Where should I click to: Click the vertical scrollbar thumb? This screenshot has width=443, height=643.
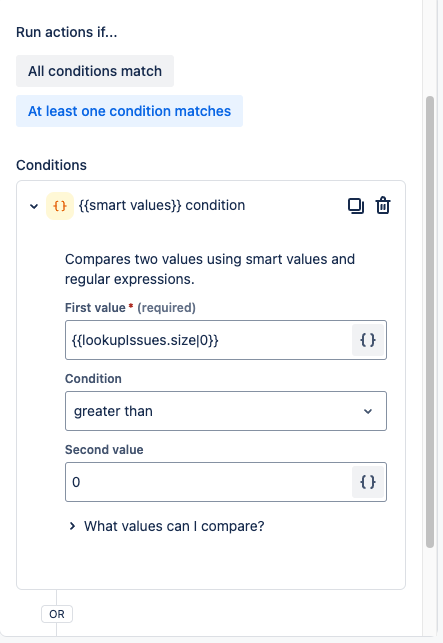pyautogui.click(x=430, y=322)
